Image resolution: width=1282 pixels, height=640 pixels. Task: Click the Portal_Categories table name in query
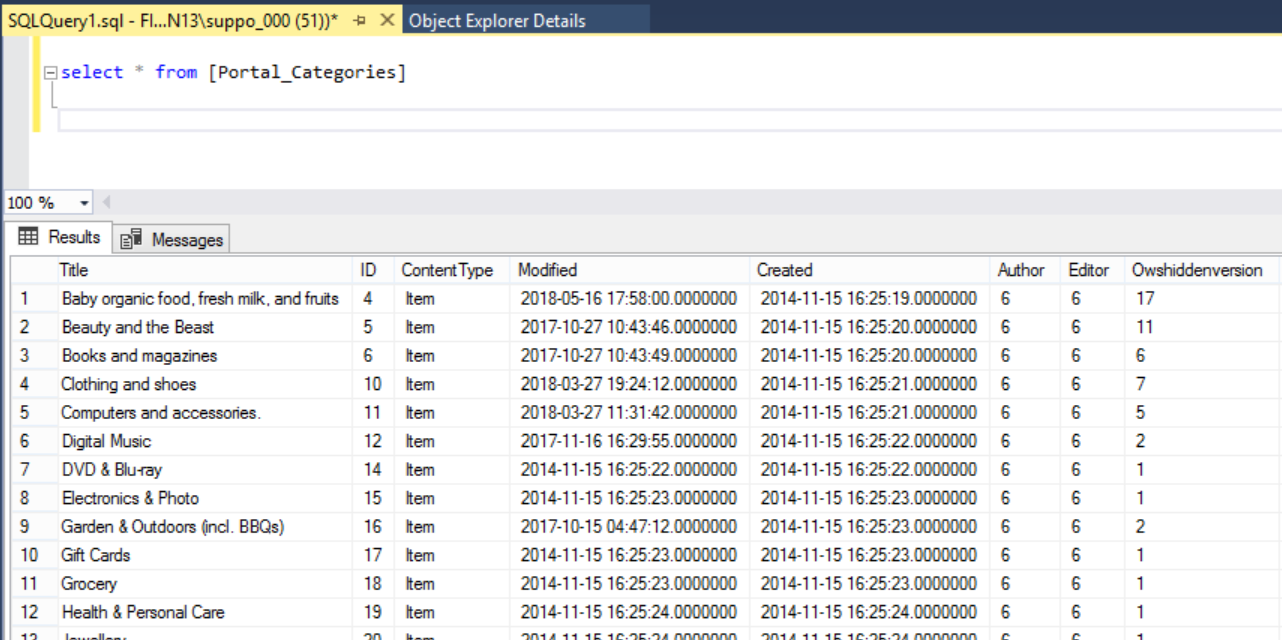tap(307, 73)
